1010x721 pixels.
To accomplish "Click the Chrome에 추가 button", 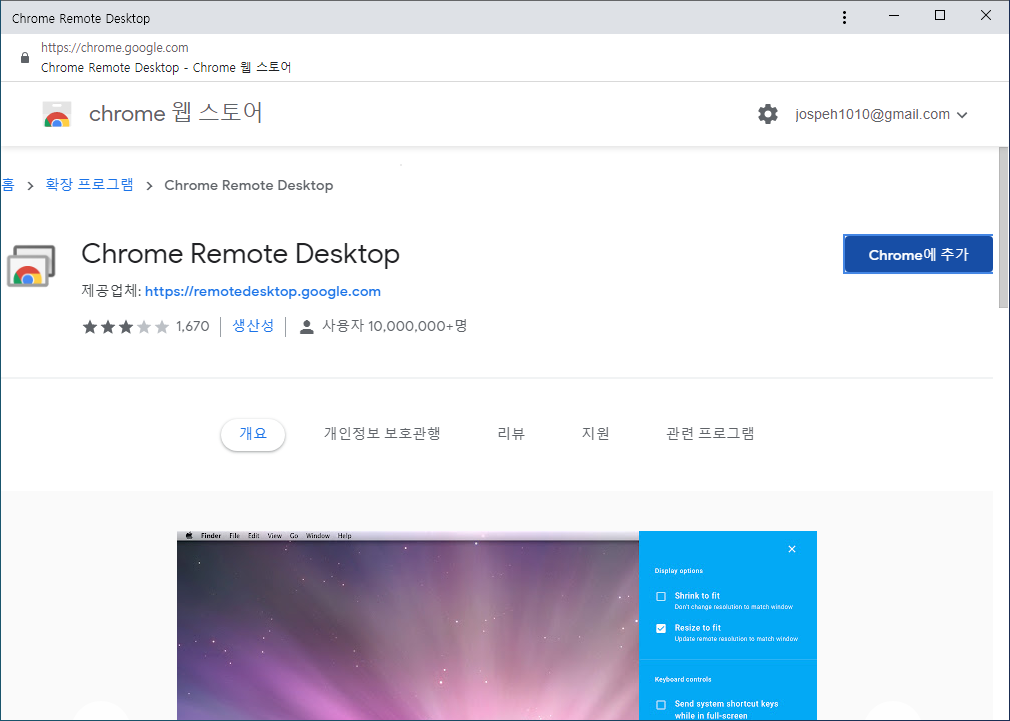I will [918, 255].
